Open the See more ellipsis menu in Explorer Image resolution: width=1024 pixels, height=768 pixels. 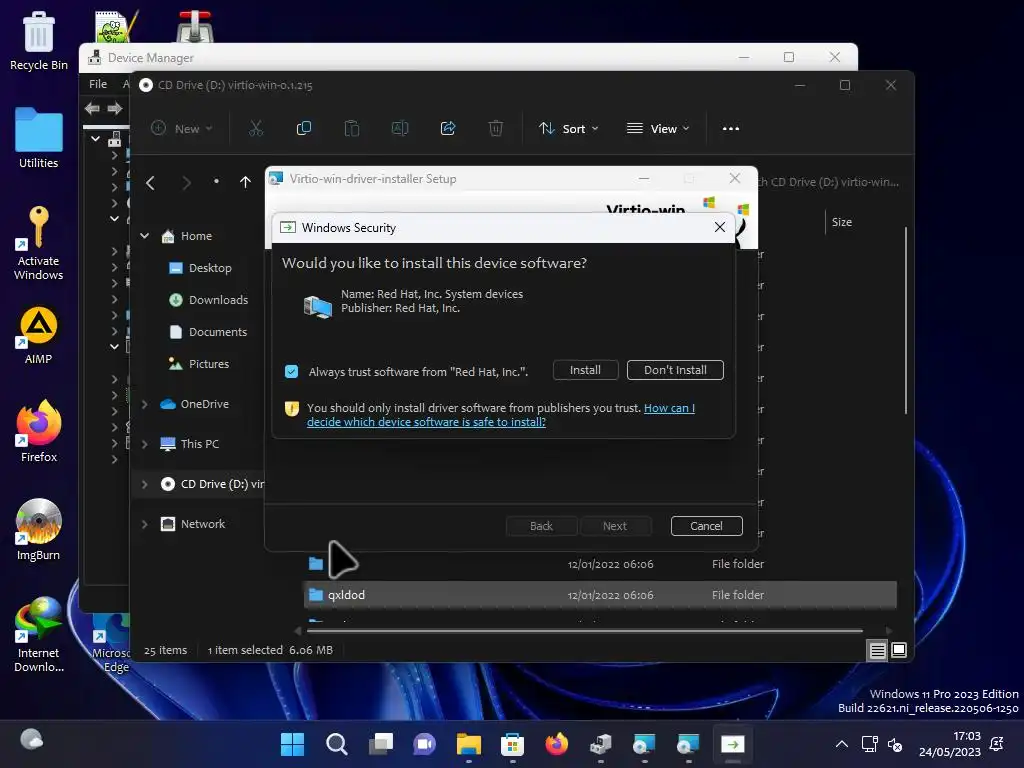[731, 129]
